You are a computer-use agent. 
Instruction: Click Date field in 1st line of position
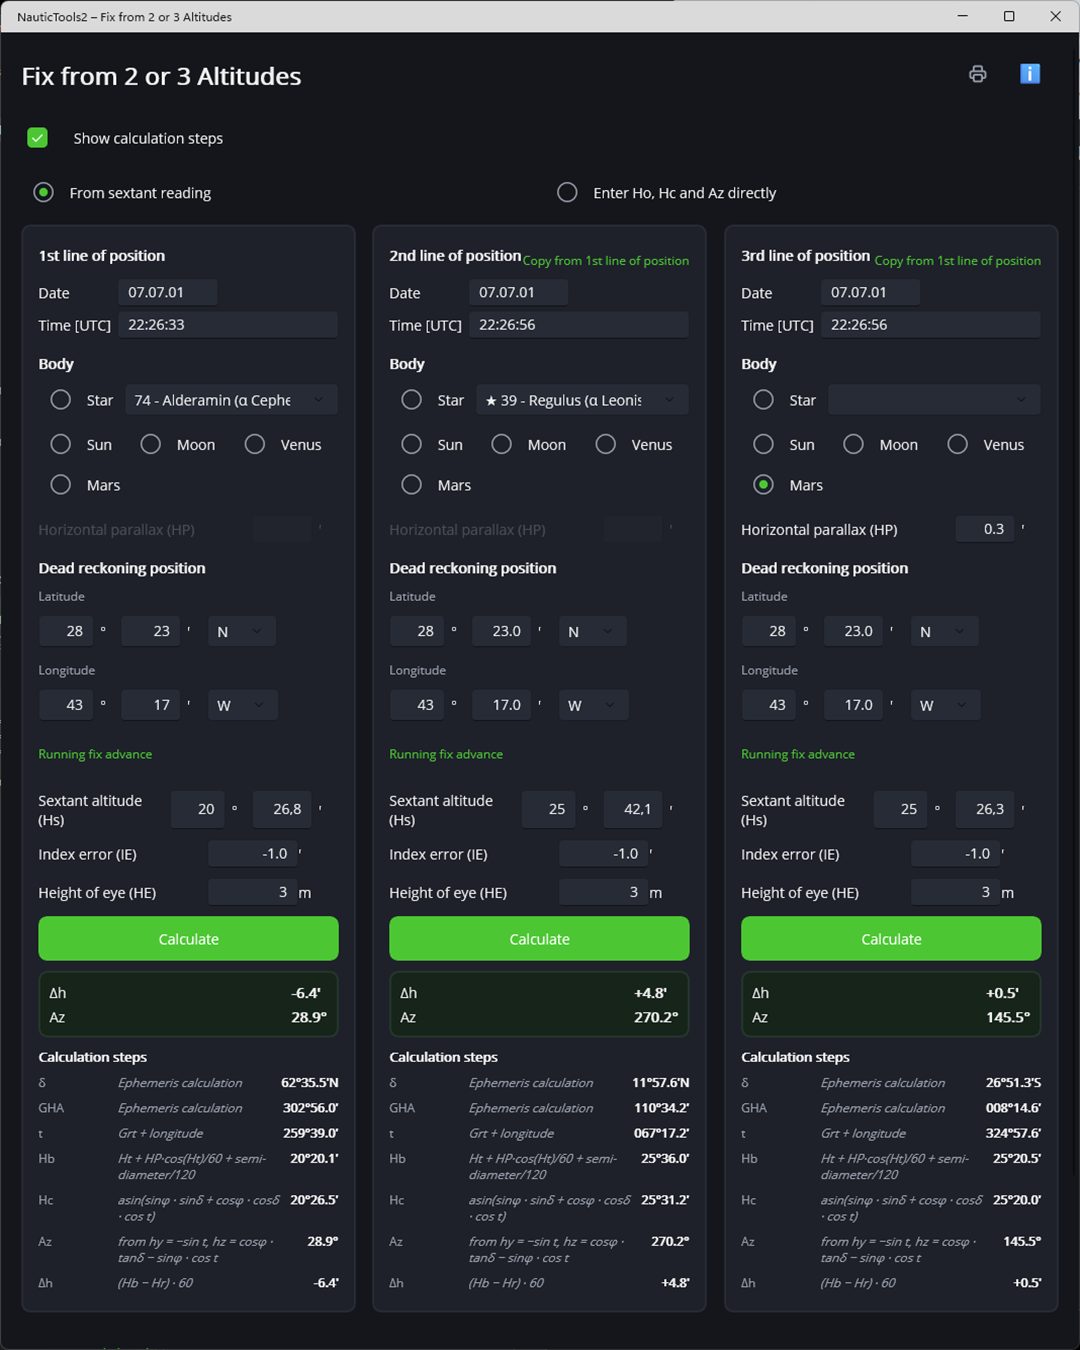(168, 292)
